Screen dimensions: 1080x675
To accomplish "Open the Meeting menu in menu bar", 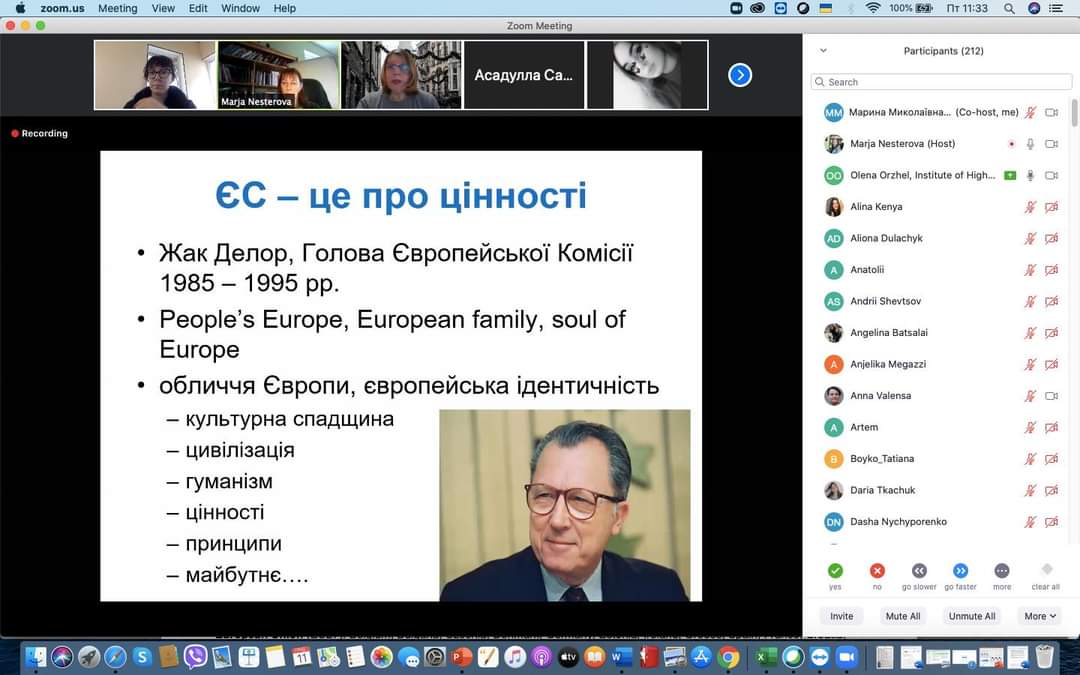I will point(117,8).
